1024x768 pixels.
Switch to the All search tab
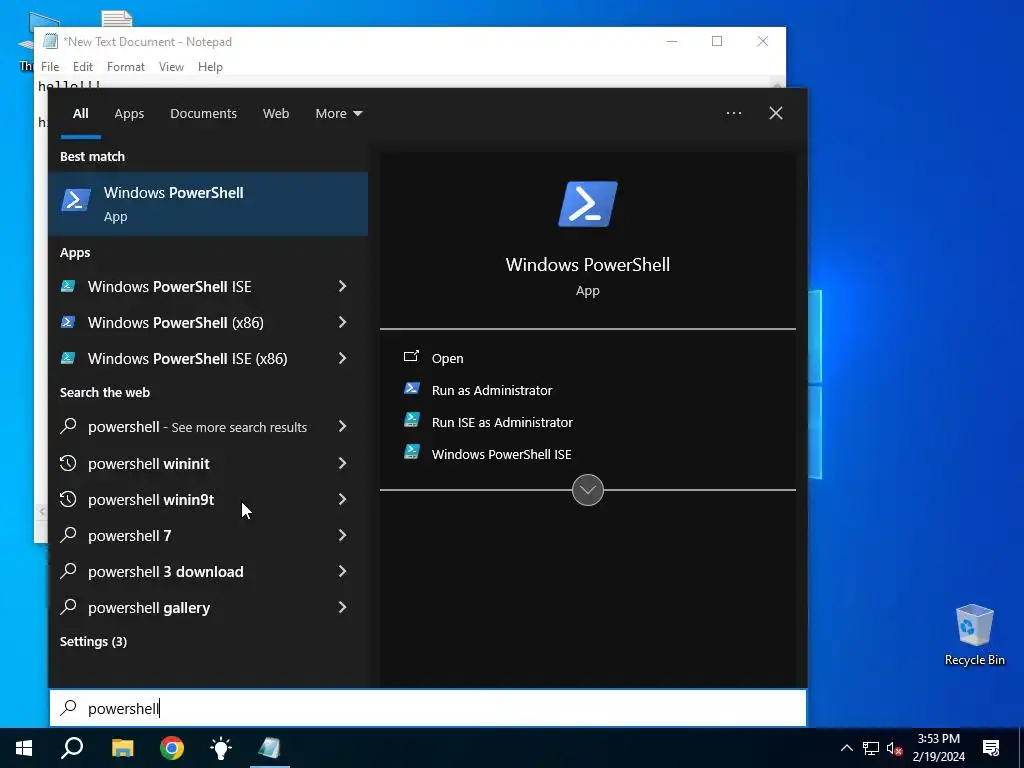[80, 113]
